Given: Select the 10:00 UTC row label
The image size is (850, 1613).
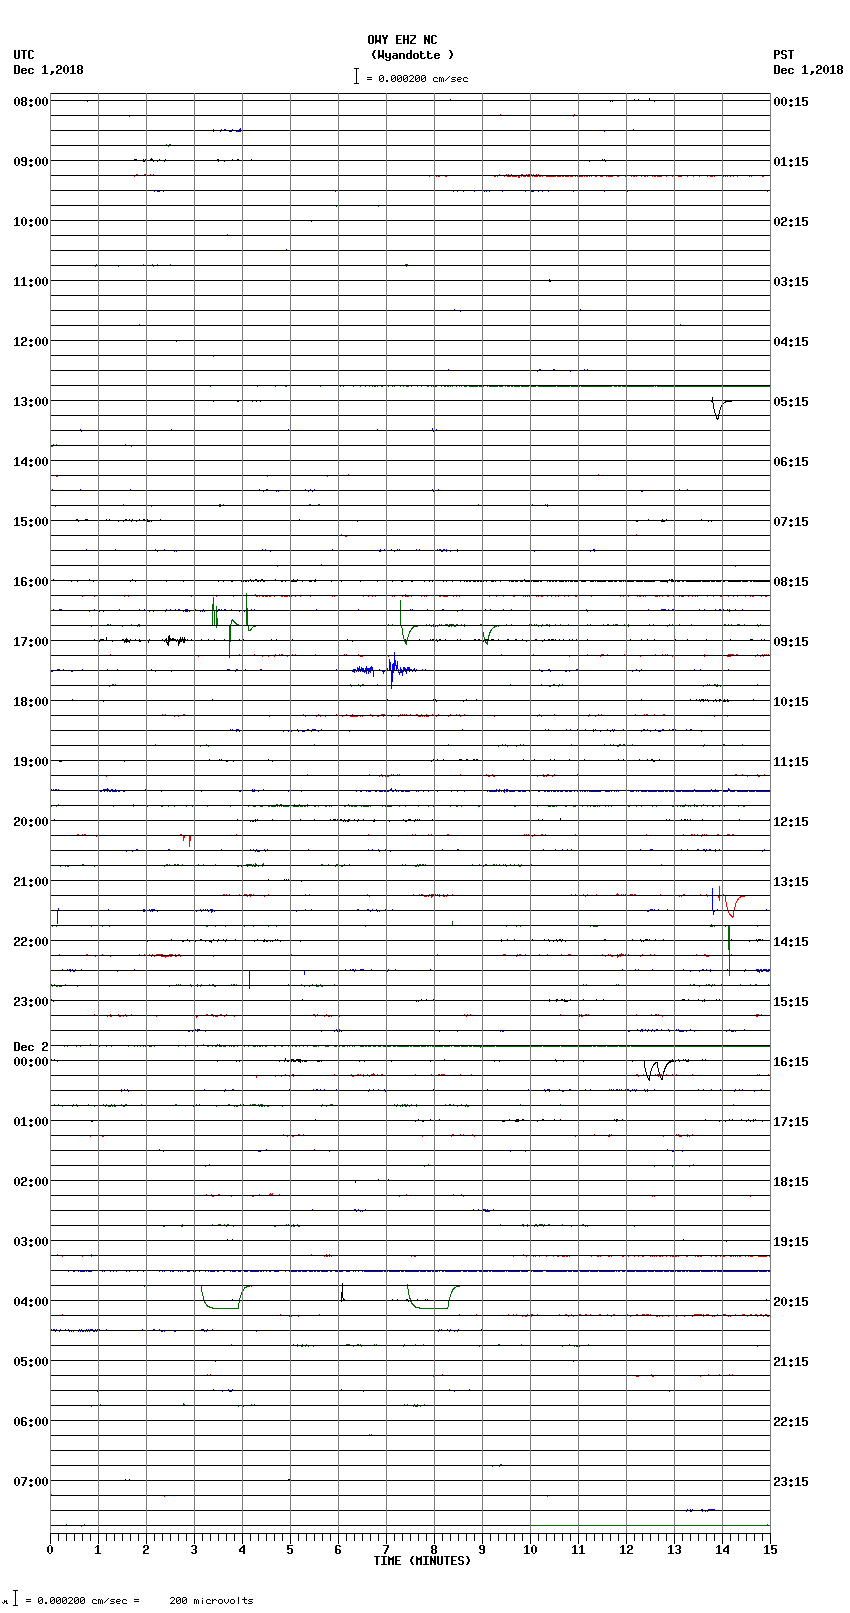Looking at the screenshot, I should pyautogui.click(x=31, y=222).
